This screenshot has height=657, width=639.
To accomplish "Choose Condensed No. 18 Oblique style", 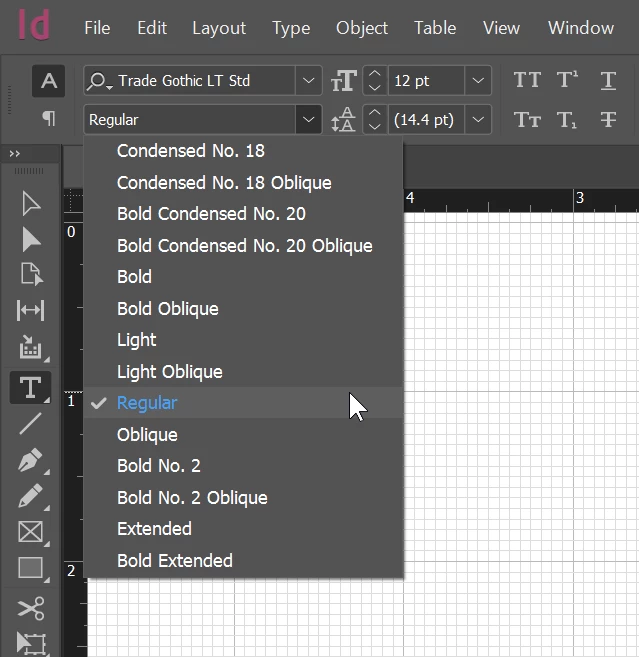I will pos(243,183).
